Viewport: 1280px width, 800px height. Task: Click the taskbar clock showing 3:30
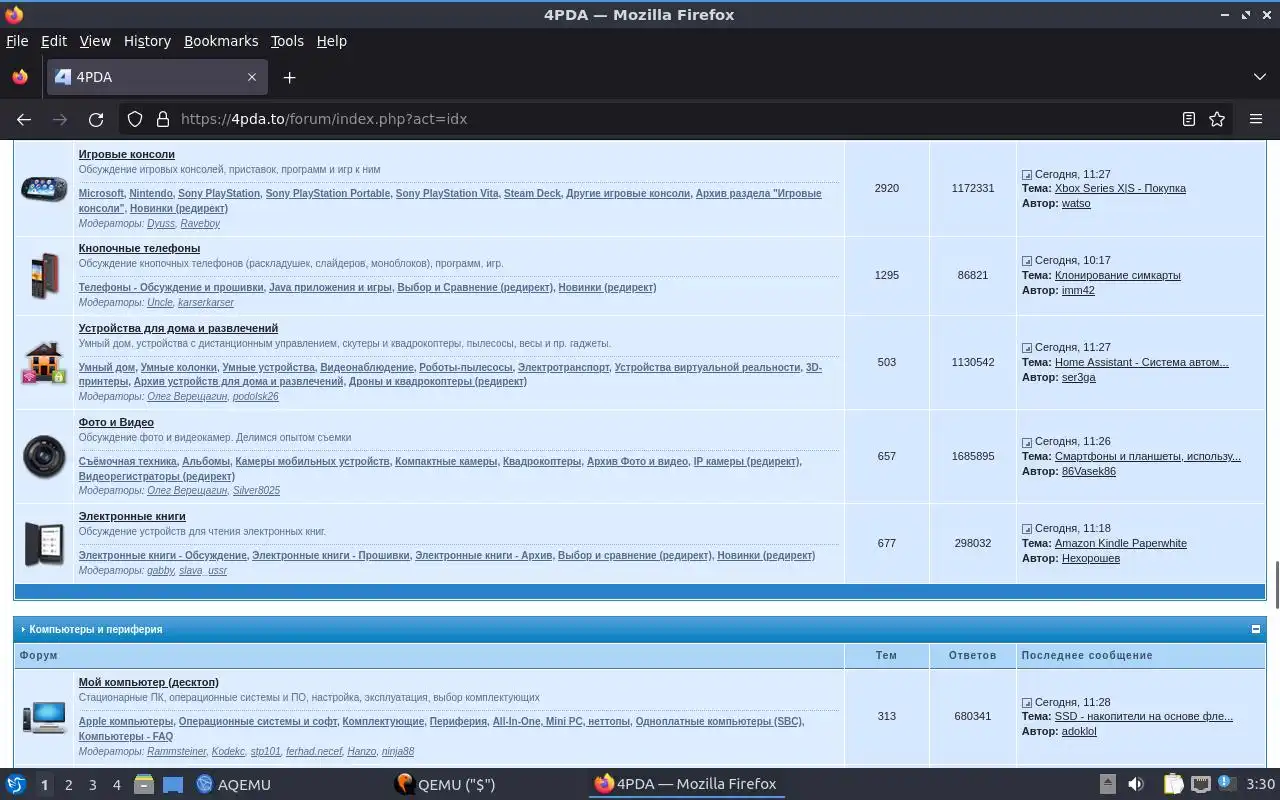1260,784
